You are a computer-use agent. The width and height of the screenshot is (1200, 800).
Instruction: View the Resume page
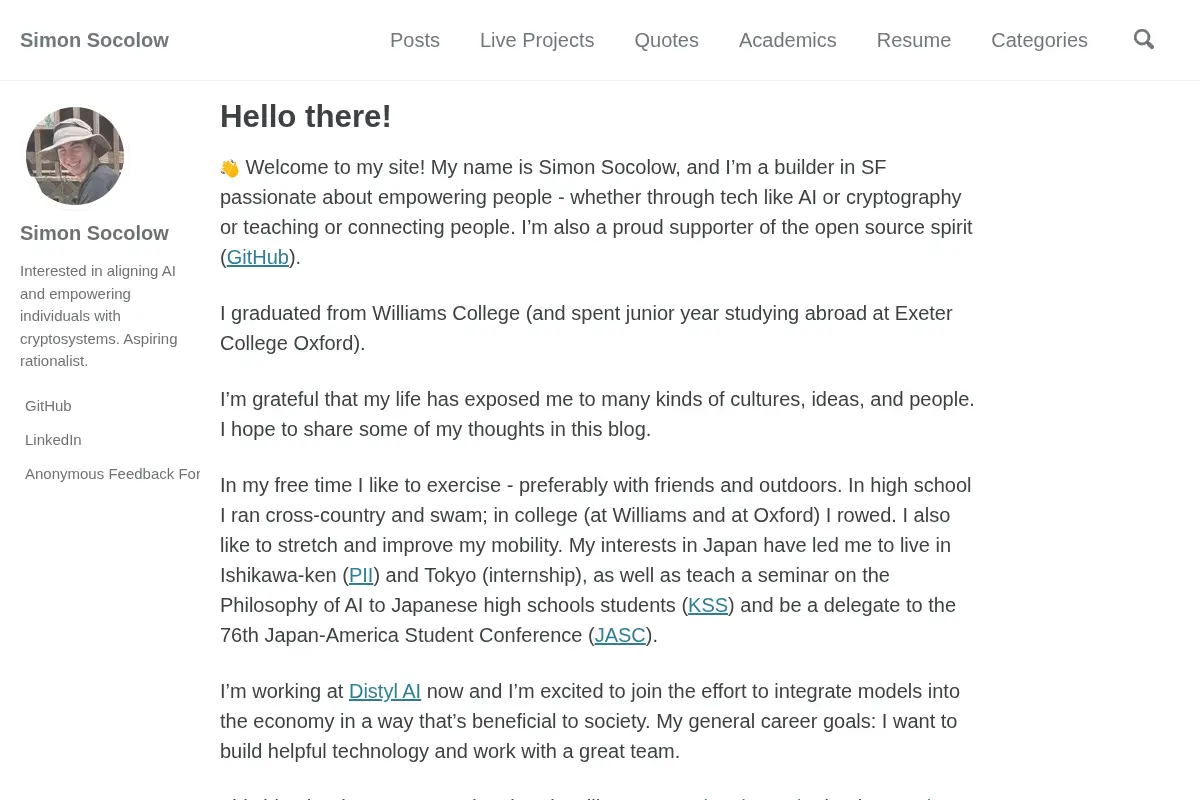[x=914, y=40]
